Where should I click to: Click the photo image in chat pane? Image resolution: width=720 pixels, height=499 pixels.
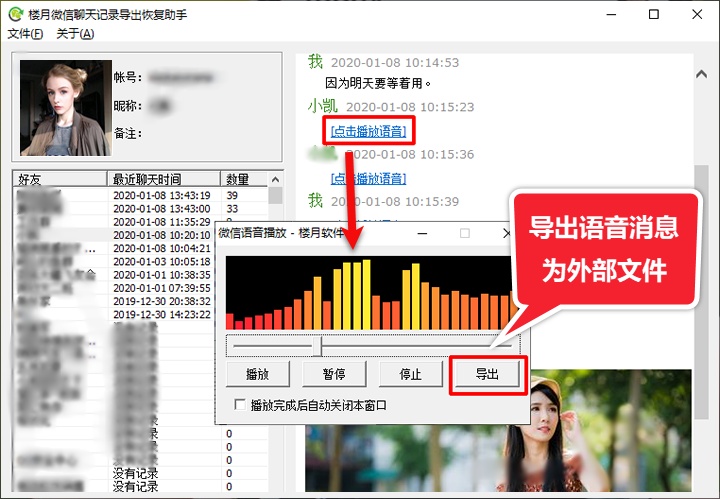[498, 431]
